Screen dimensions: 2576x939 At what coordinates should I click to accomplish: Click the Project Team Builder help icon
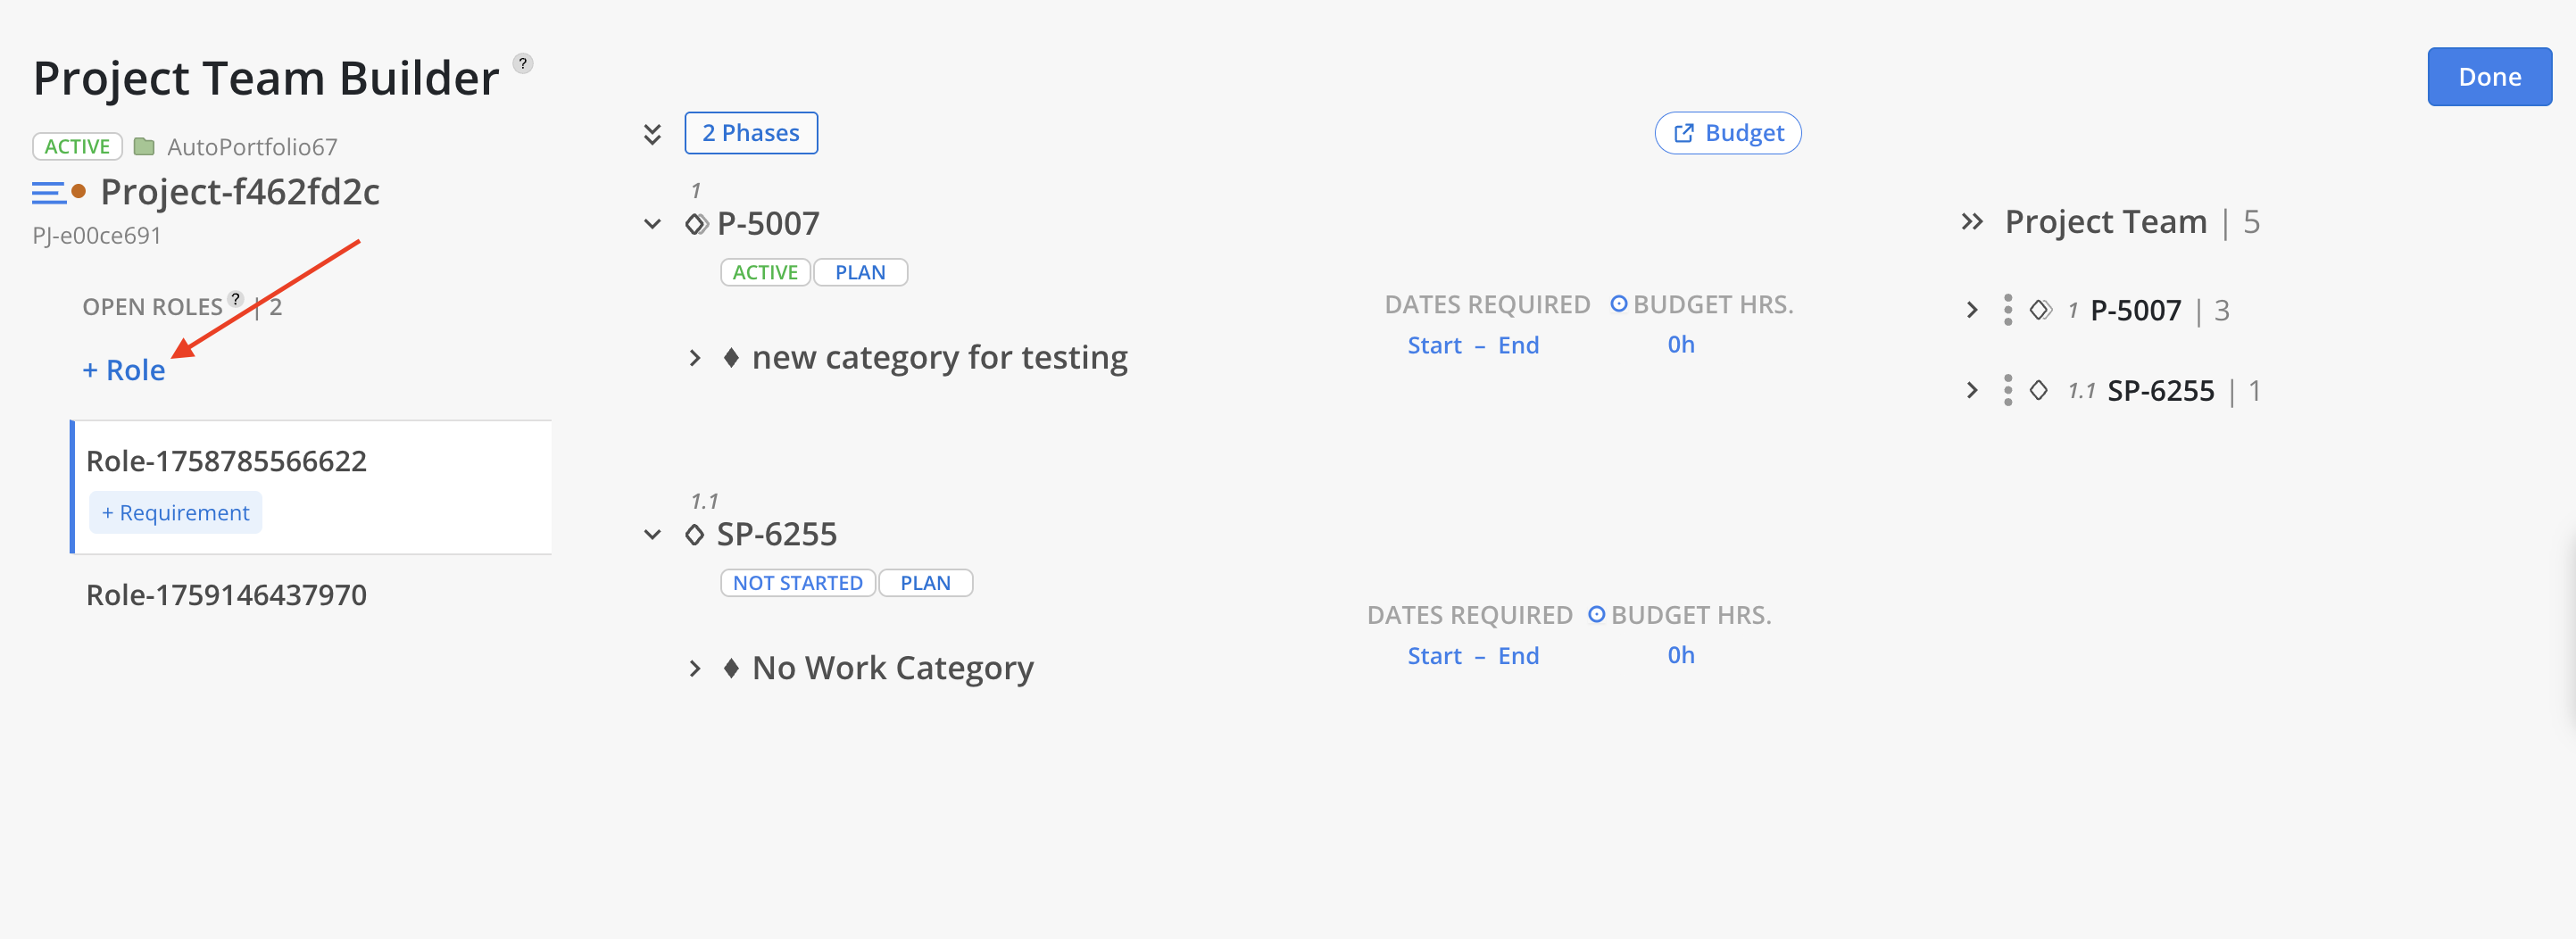click(x=523, y=64)
